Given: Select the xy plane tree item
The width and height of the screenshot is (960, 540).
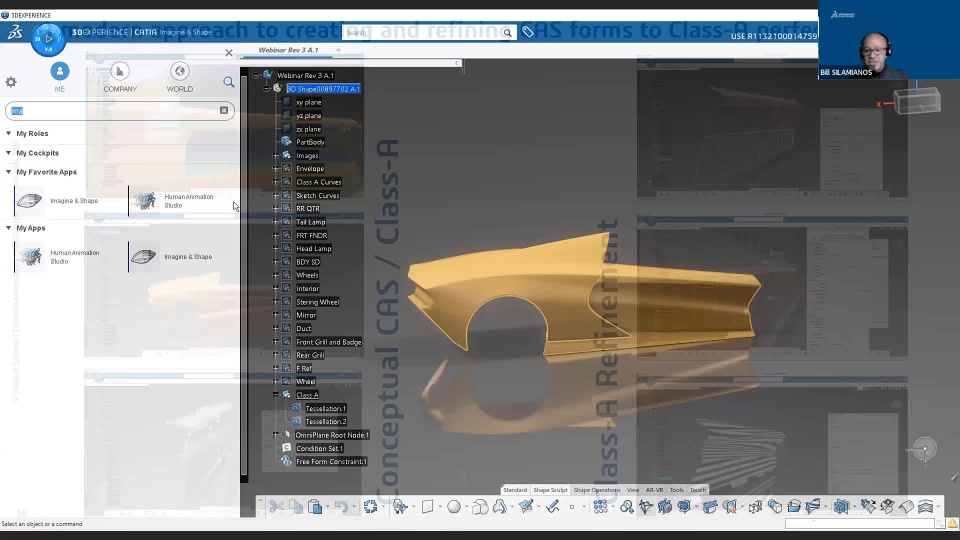Looking at the screenshot, I should [x=309, y=102].
